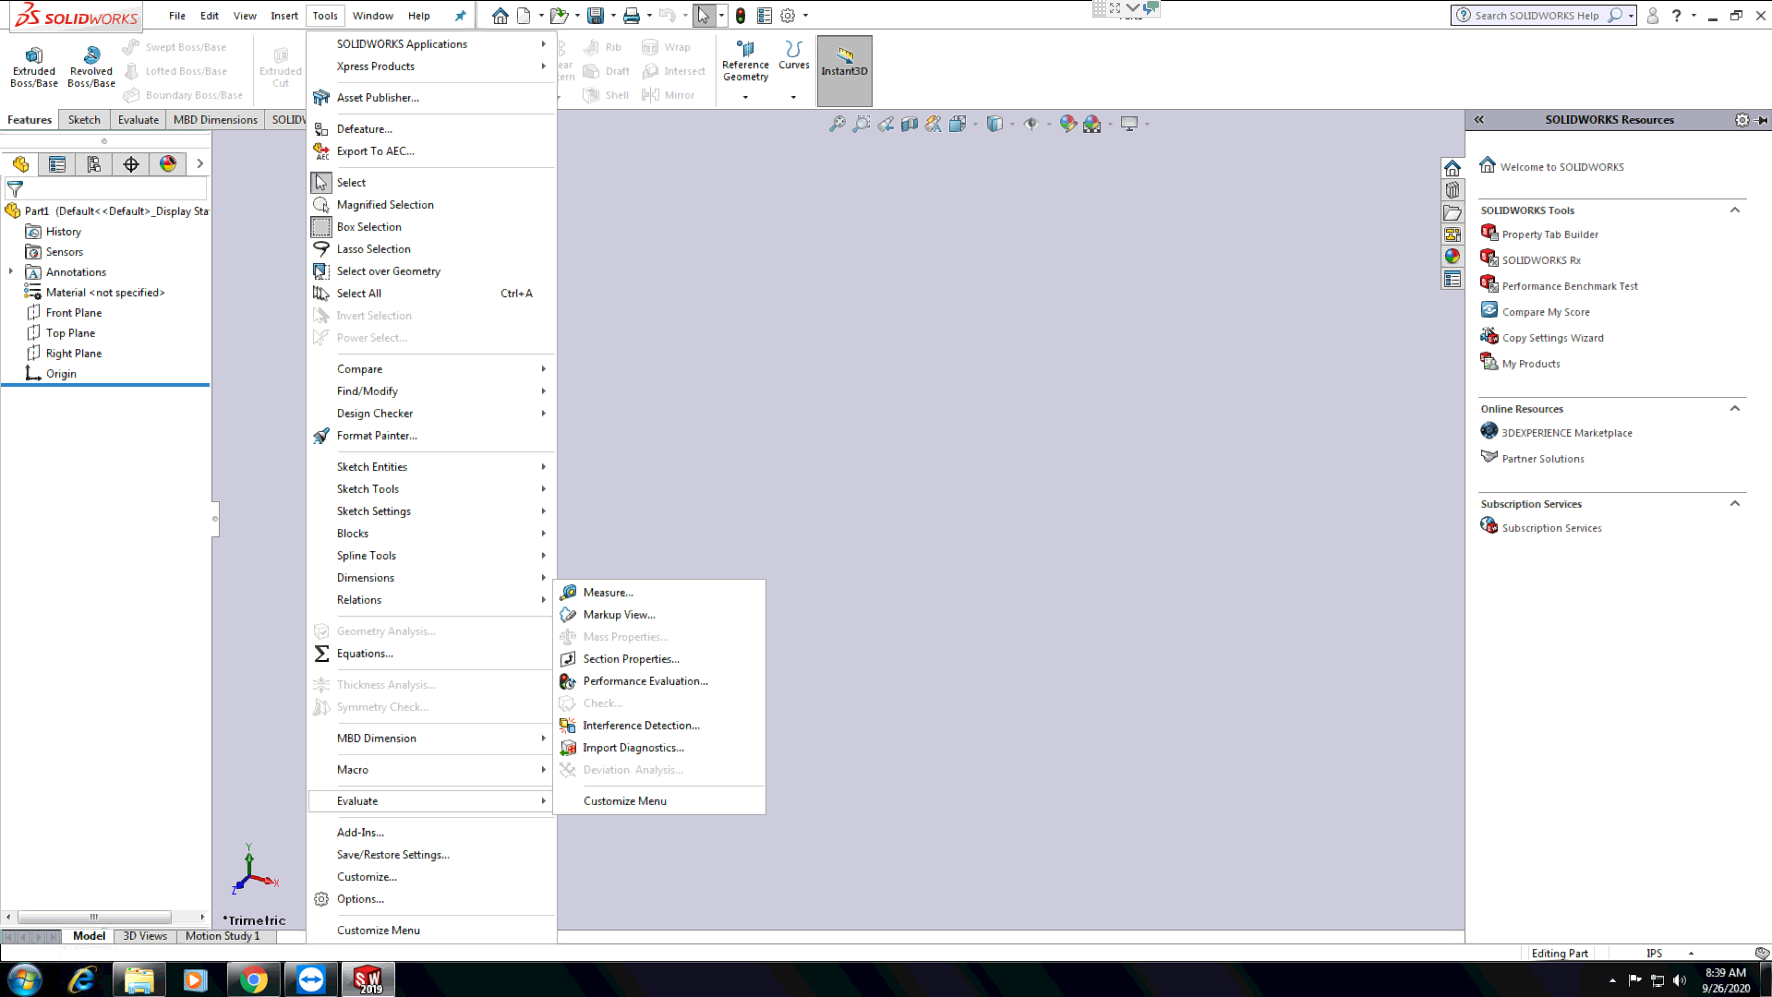This screenshot has width=1772, height=997.
Task: Switch to the MBD Dimensions ribbon tab
Action: point(215,120)
